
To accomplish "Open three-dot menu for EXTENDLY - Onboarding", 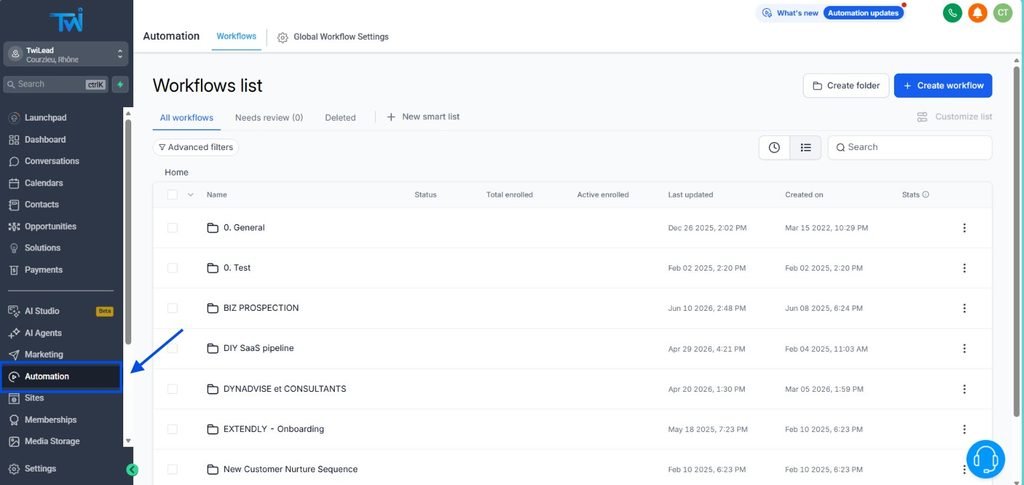I will click(x=964, y=430).
